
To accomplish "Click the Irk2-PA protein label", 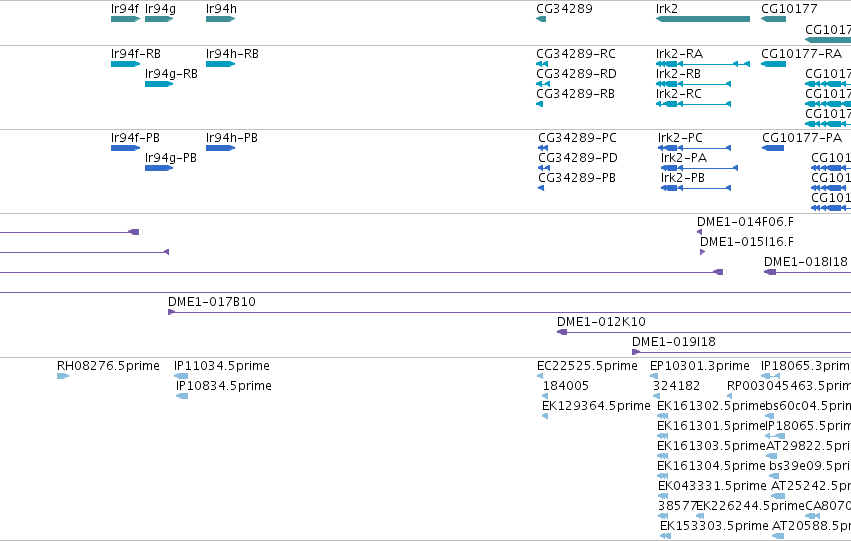I will click(x=684, y=158).
